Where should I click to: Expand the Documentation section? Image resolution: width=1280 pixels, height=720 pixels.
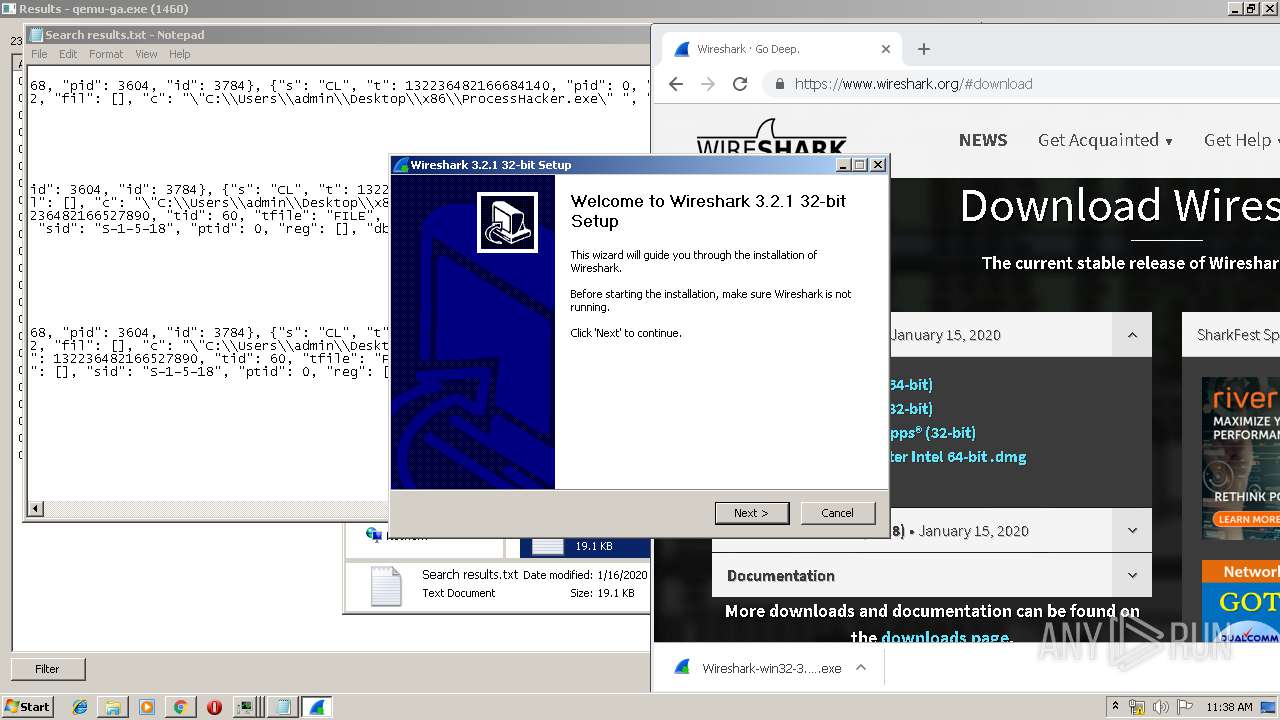click(x=1132, y=576)
